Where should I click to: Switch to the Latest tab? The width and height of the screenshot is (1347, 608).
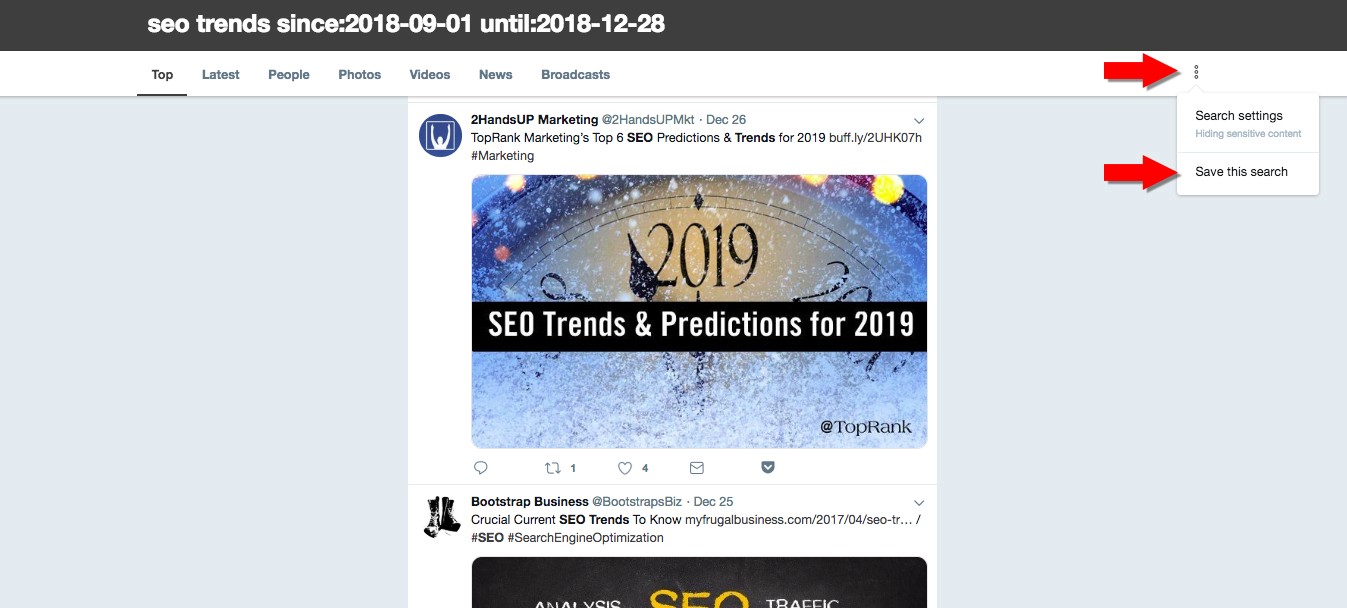tap(219, 74)
